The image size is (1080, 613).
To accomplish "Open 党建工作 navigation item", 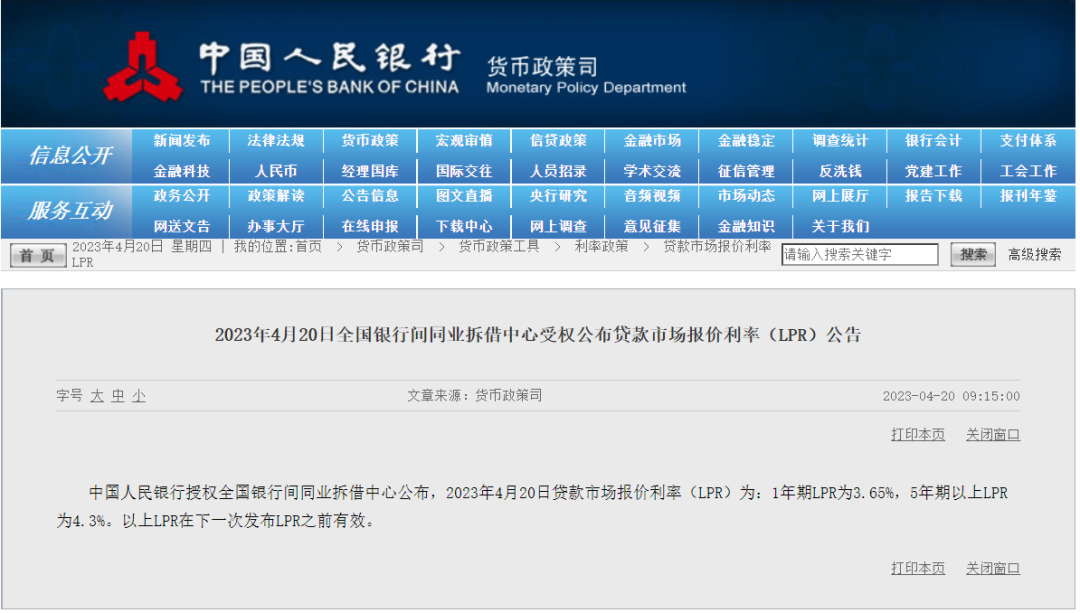I will coord(933,171).
